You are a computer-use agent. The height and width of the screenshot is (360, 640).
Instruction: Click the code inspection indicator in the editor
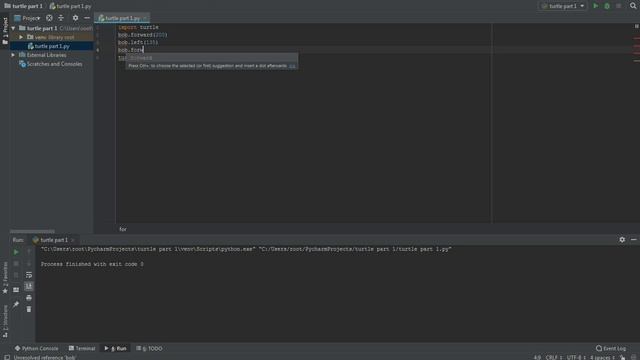pyautogui.click(x=636, y=26)
